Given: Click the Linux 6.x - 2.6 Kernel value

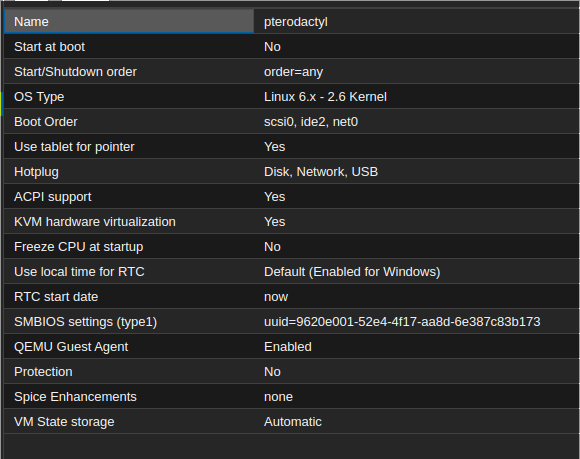Looking at the screenshot, I should pos(325,97).
